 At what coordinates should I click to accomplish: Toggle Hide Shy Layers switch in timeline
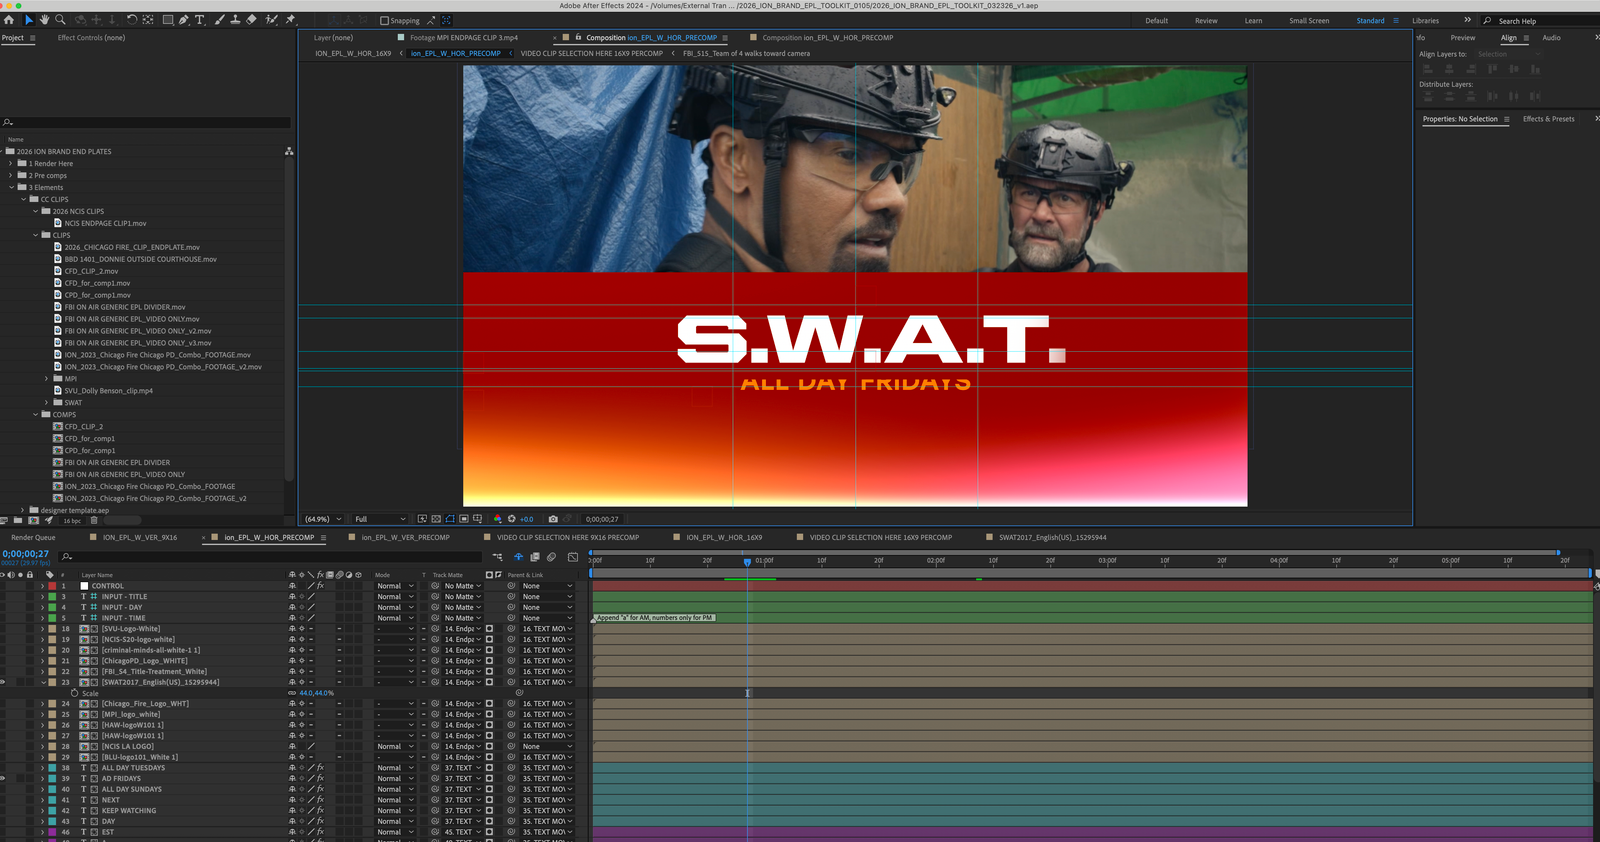[x=518, y=557]
